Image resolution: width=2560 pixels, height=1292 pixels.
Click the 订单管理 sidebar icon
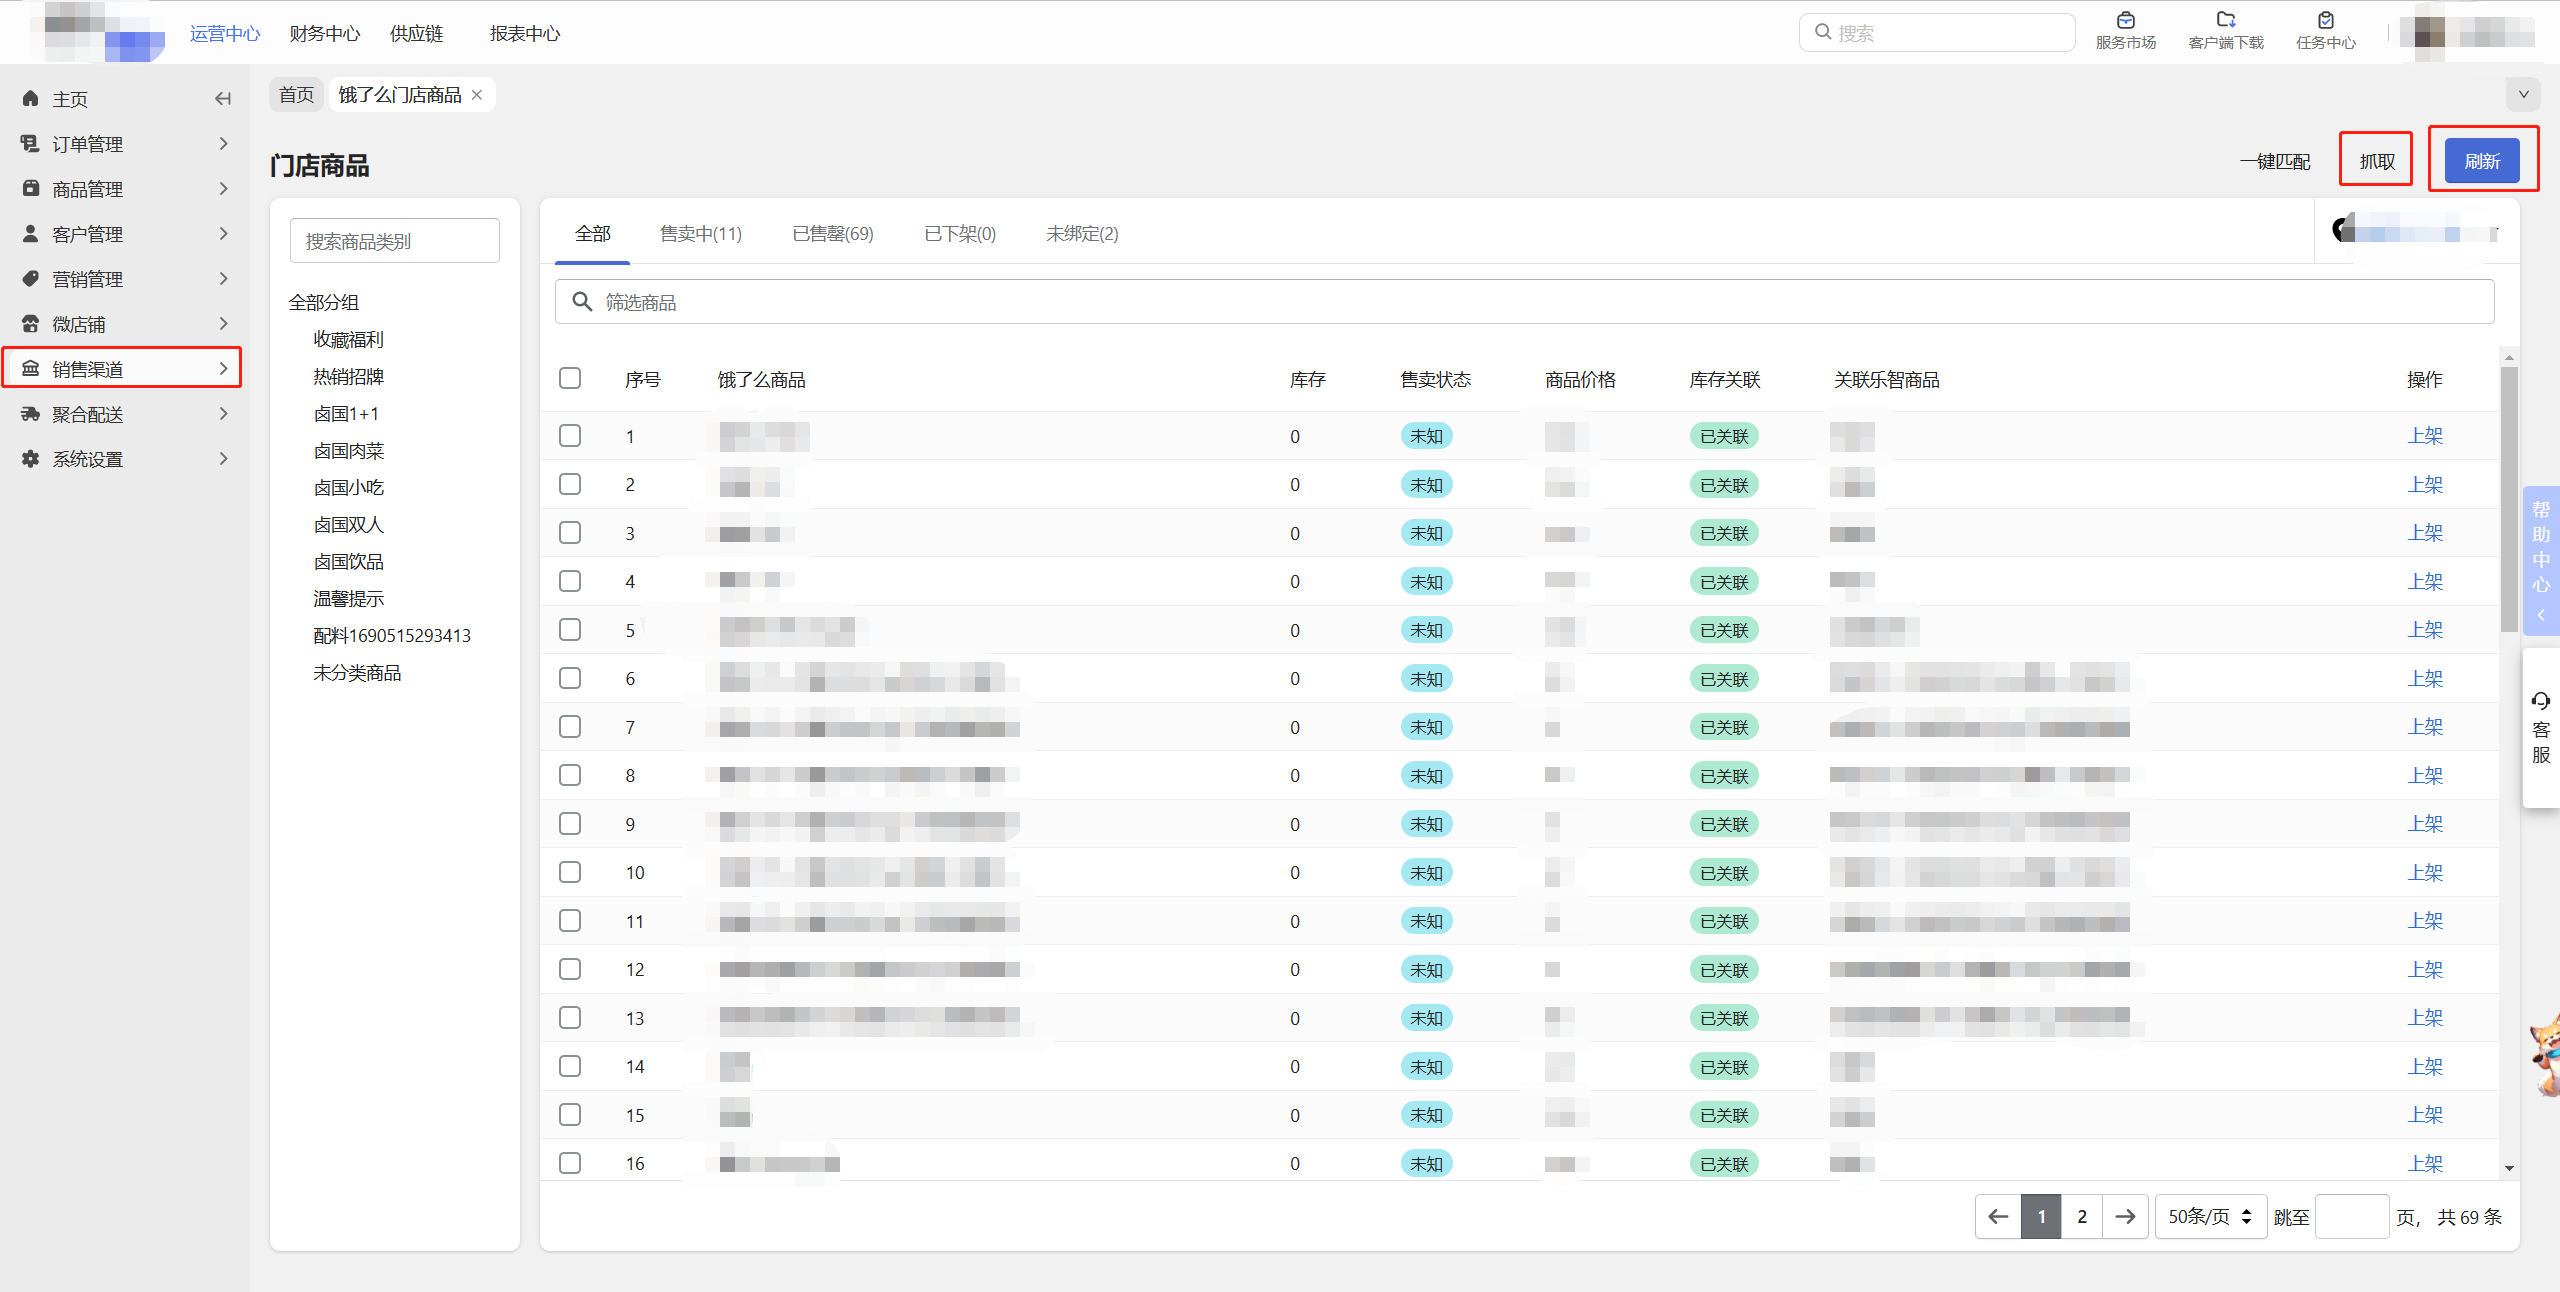coord(31,144)
